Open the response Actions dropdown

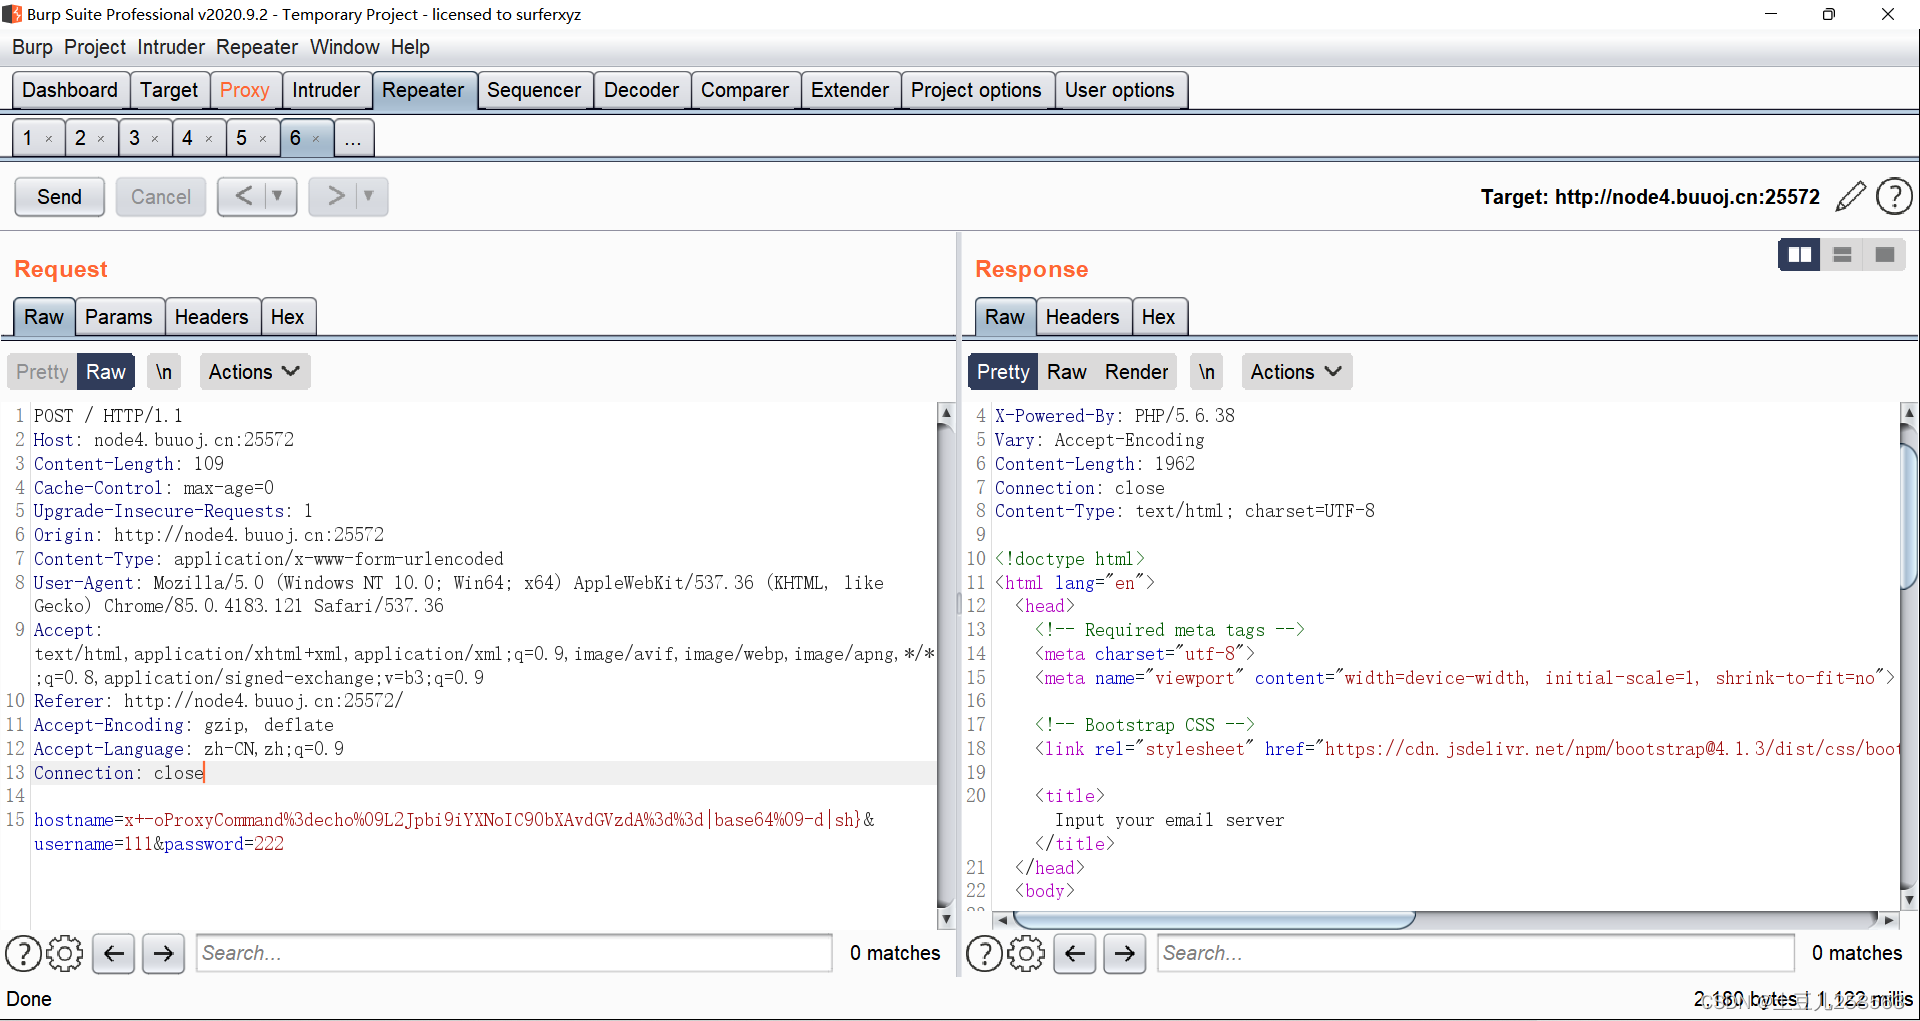click(1297, 372)
